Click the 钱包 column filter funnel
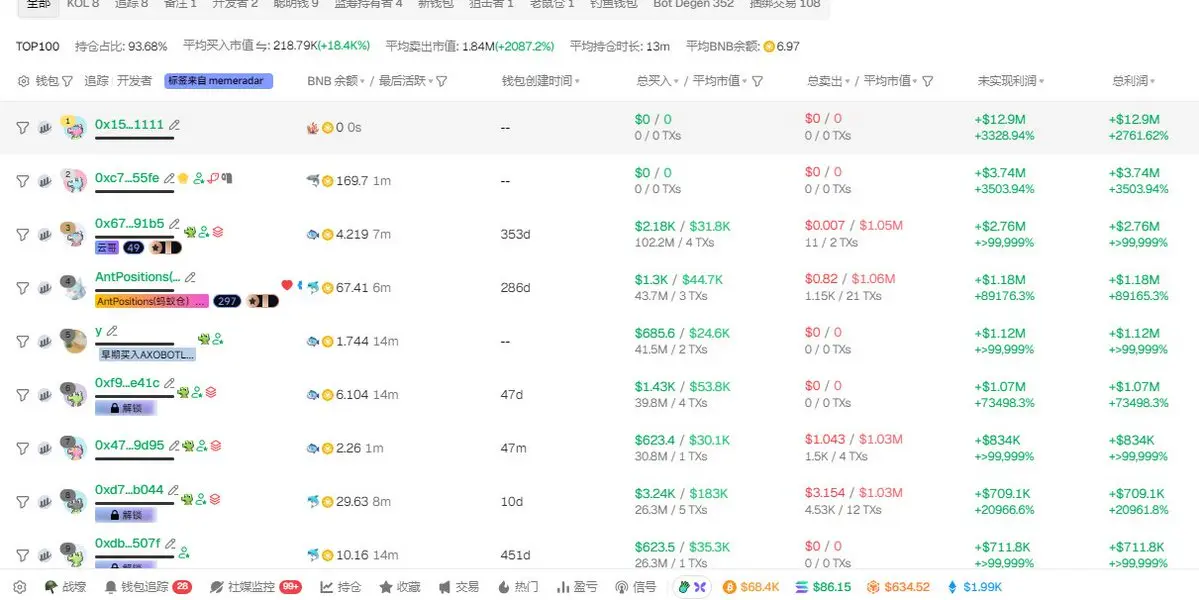The image size is (1199, 600). [67, 81]
